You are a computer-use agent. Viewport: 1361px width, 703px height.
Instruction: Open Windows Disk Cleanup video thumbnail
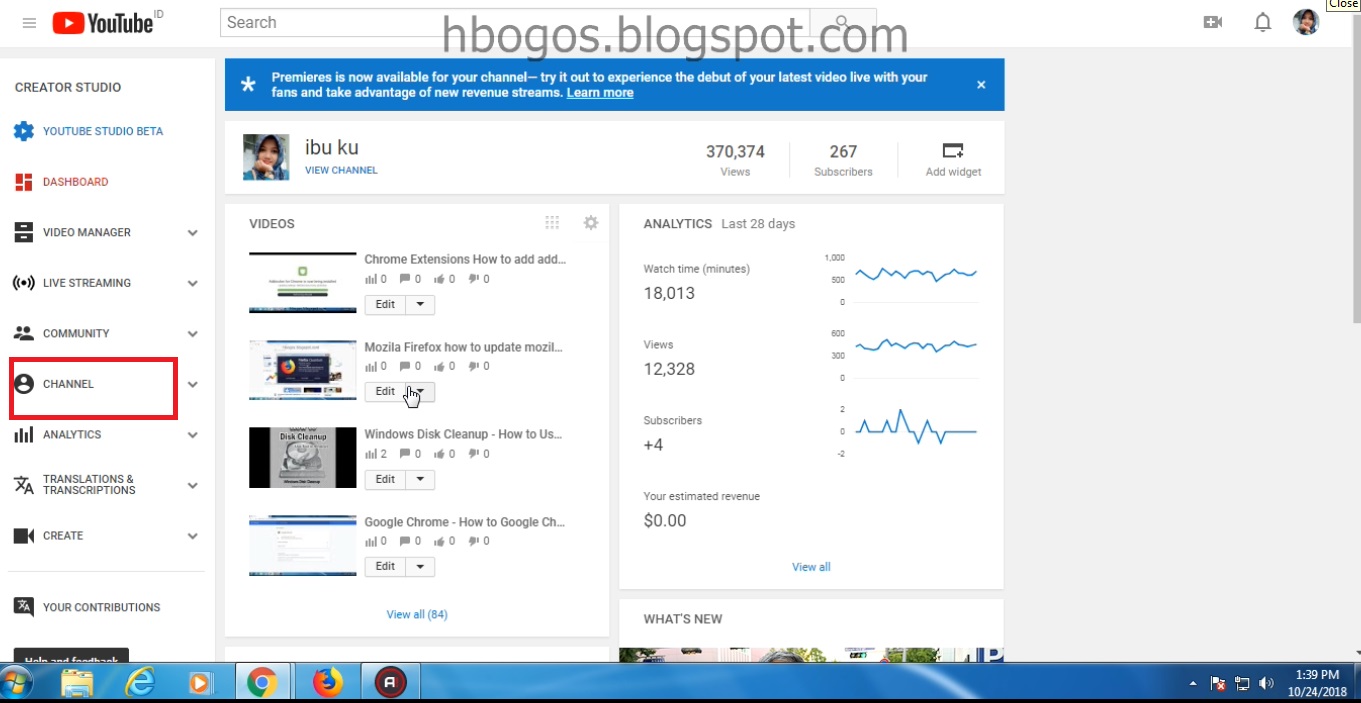(x=303, y=458)
